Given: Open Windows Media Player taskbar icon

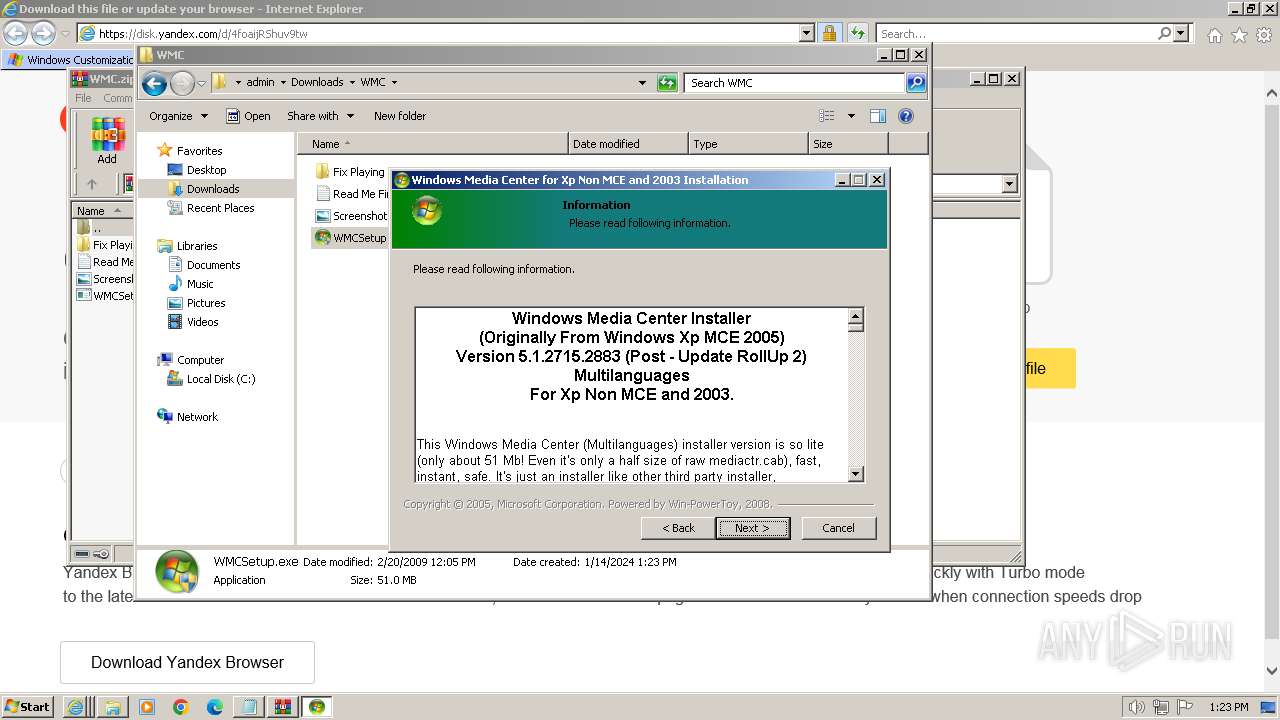Looking at the screenshot, I should click(147, 707).
